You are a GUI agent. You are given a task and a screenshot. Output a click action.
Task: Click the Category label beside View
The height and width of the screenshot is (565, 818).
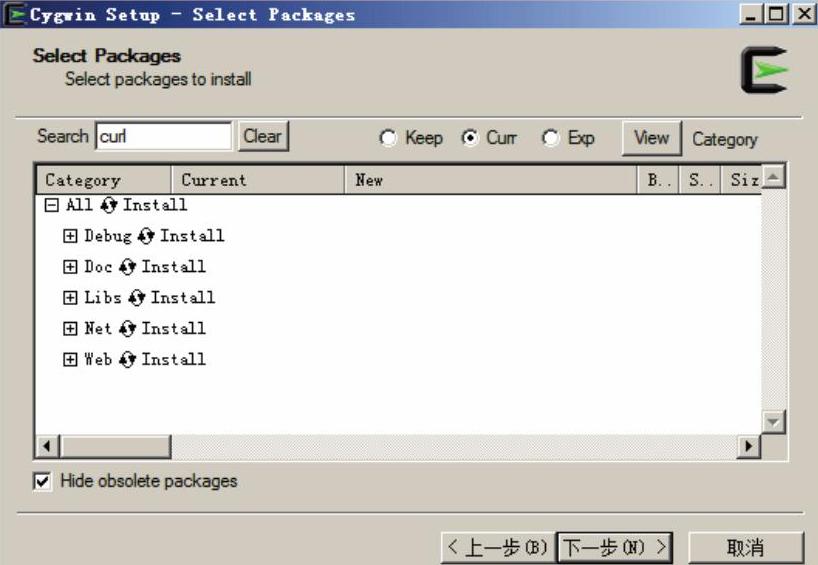point(725,140)
